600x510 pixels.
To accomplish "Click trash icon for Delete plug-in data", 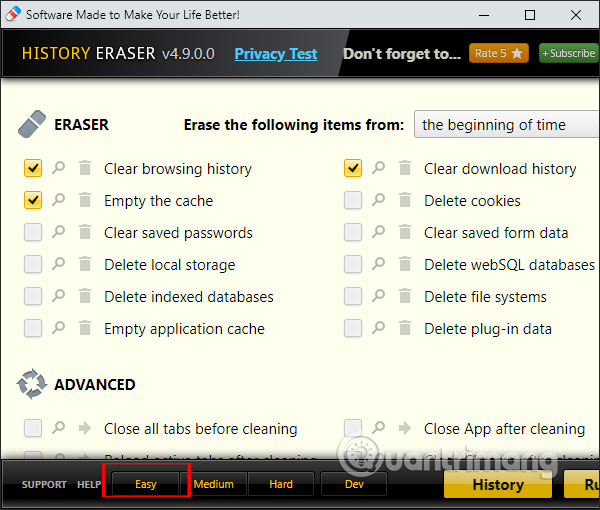I will click(405, 328).
